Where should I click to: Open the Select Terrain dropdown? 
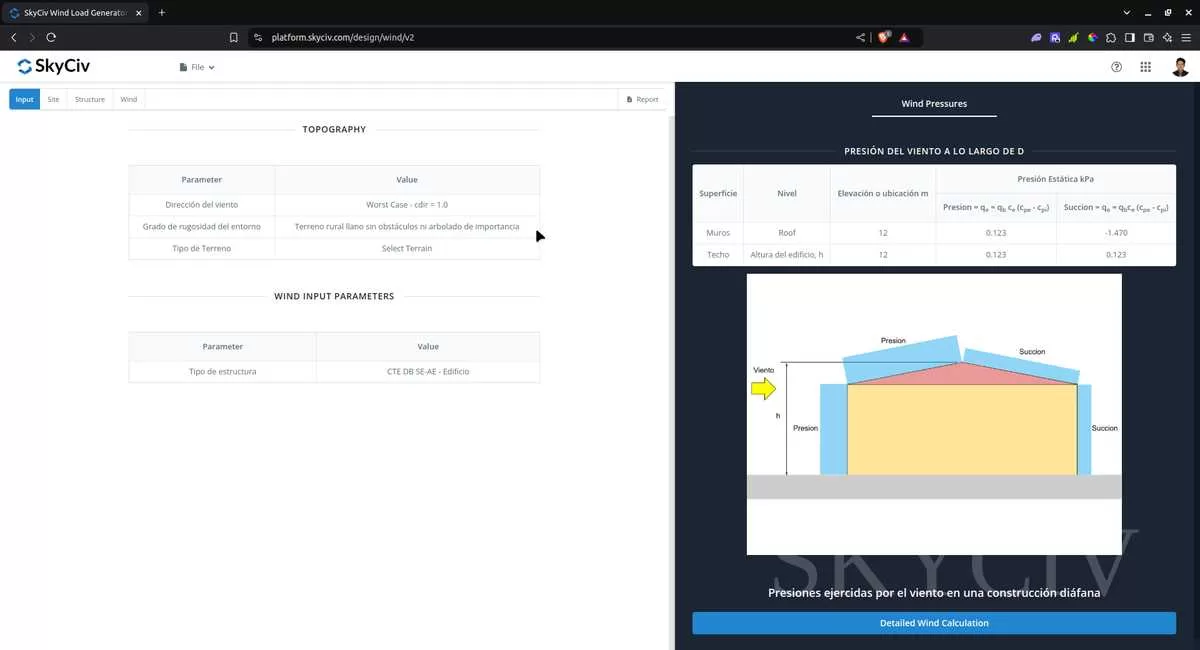(x=407, y=248)
